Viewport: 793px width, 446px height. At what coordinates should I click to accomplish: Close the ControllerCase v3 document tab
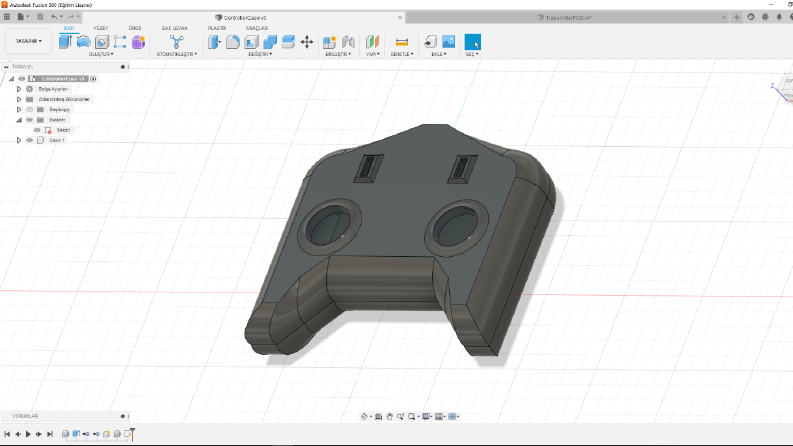[x=400, y=17]
